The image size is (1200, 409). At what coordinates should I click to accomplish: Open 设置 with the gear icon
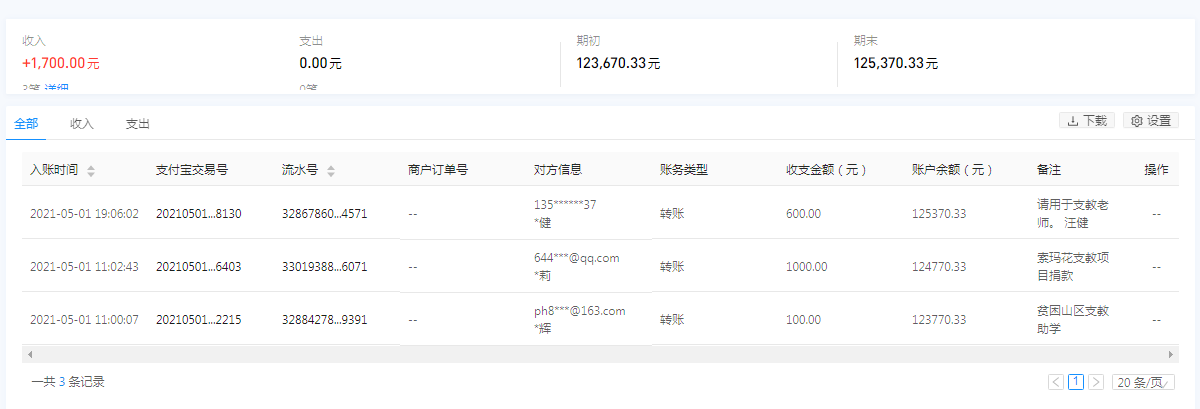1150,121
